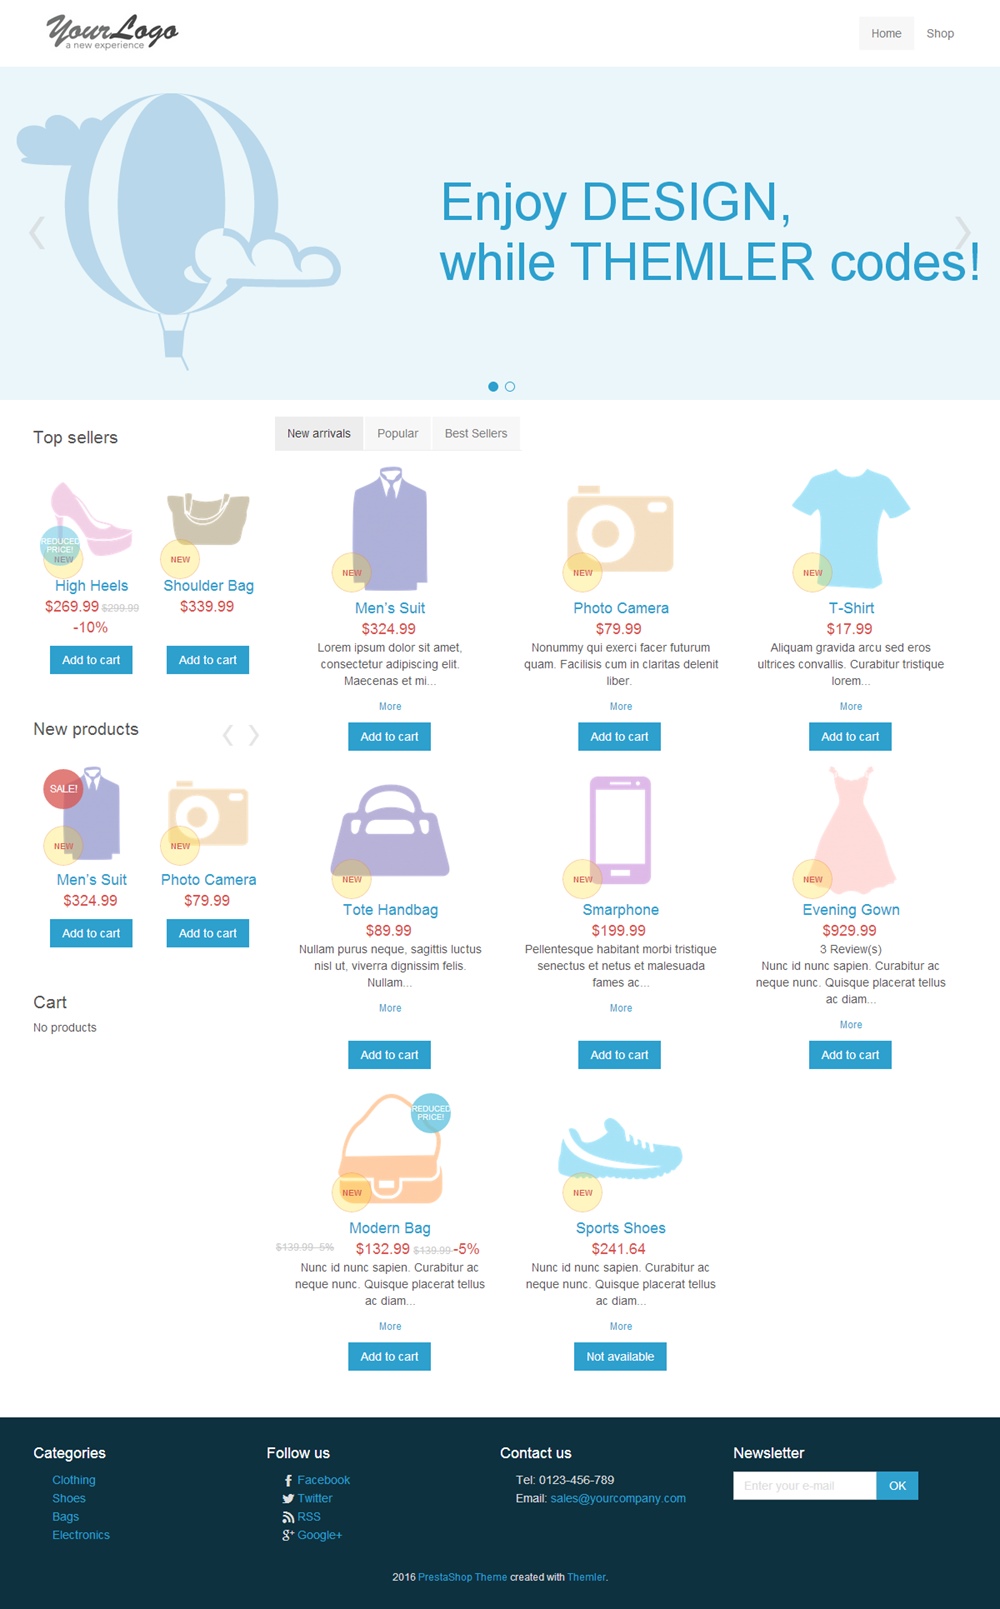This screenshot has height=1609, width=1000.
Task: Open the Evening Gown product thumbnail
Action: [x=852, y=830]
